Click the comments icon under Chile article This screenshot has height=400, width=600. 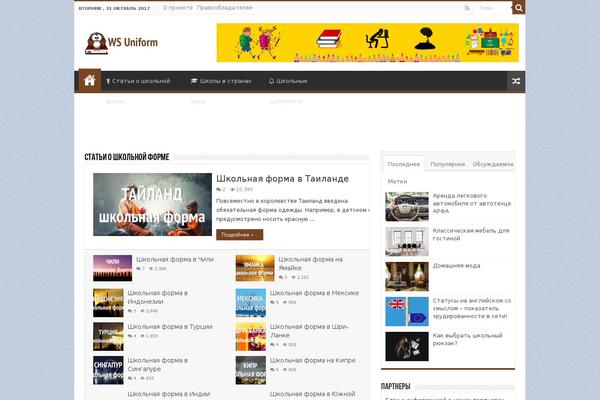[139, 269]
